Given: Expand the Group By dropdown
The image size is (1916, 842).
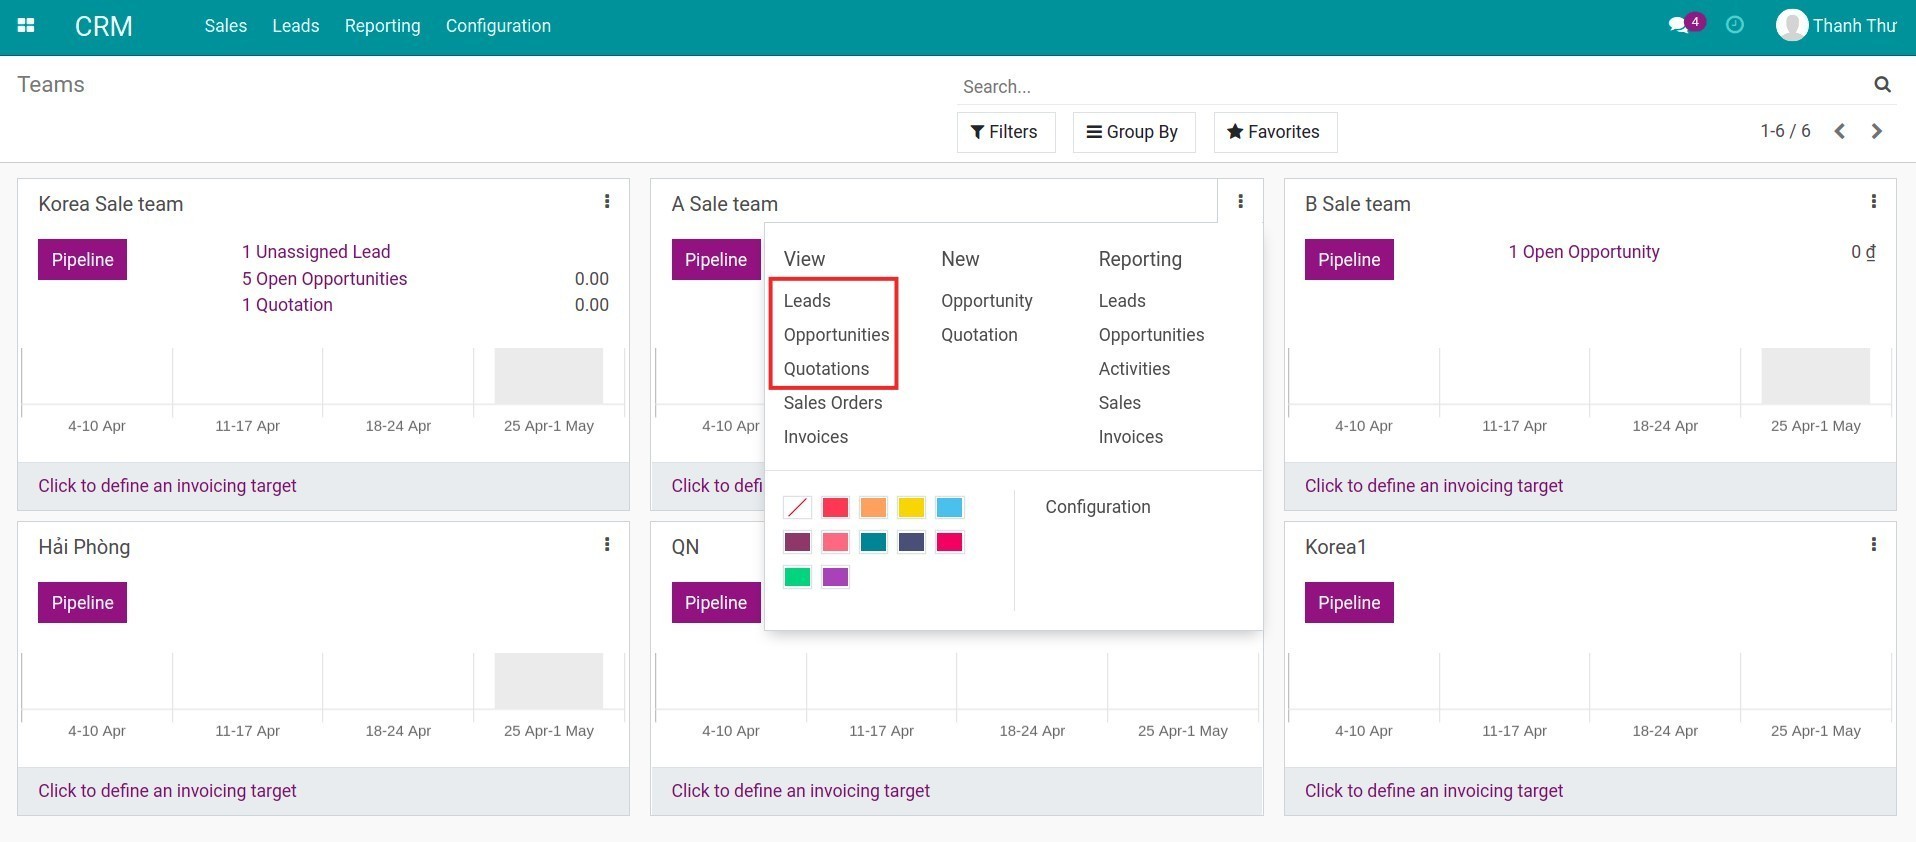Looking at the screenshot, I should (x=1133, y=132).
